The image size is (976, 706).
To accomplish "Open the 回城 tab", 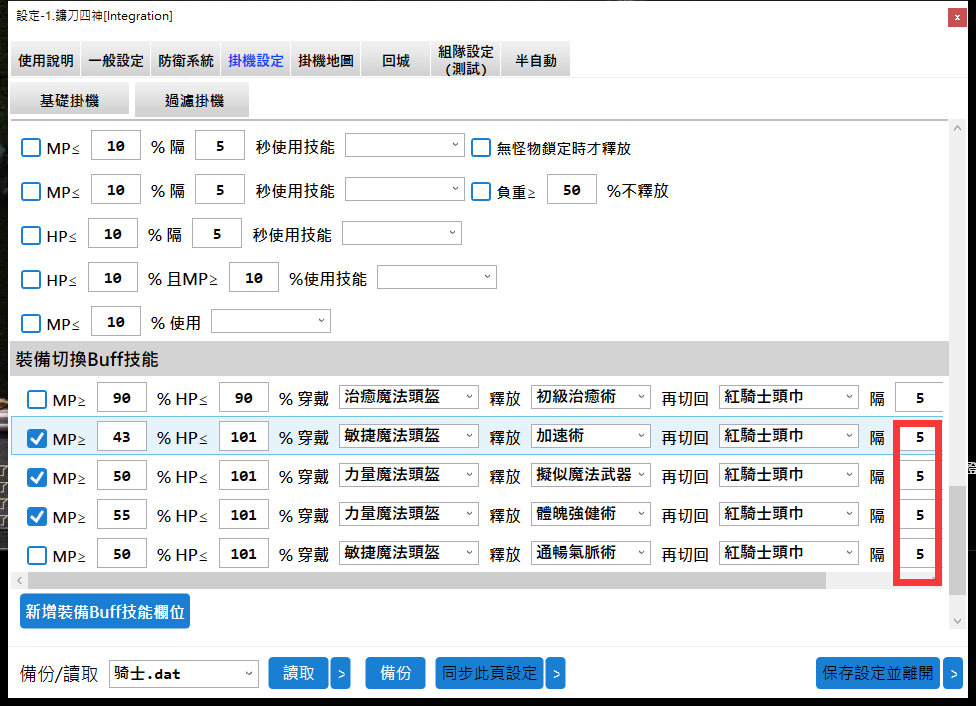I will [x=396, y=60].
